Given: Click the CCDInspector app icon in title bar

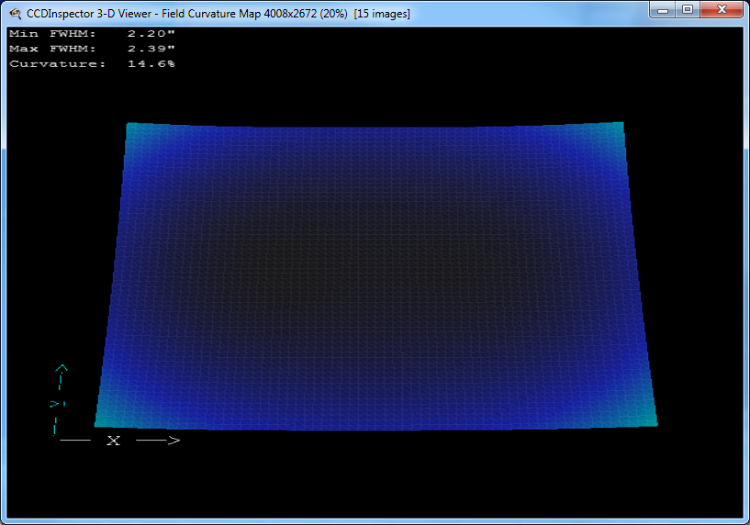Looking at the screenshot, I should tap(15, 14).
